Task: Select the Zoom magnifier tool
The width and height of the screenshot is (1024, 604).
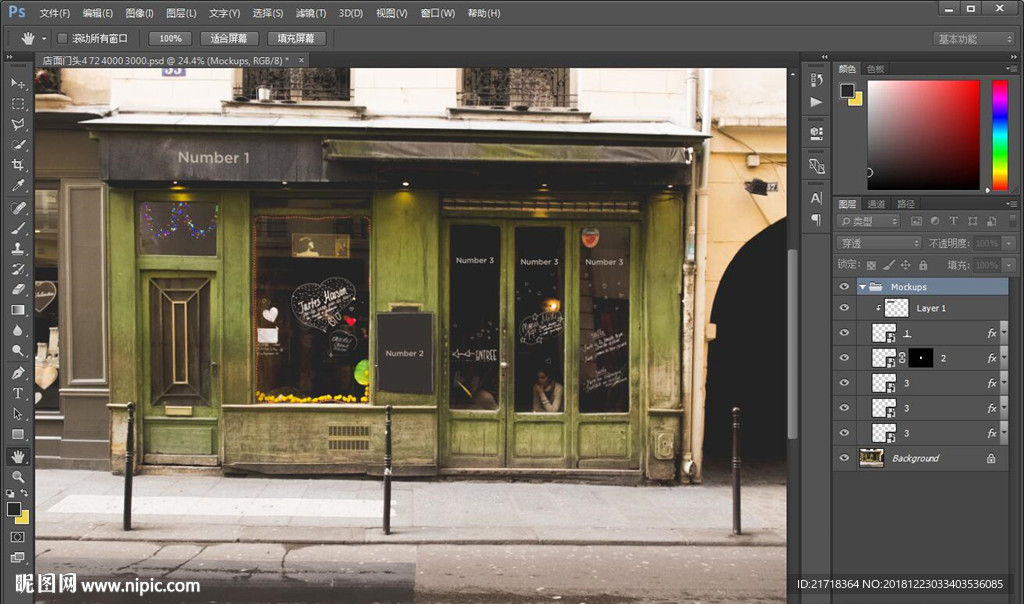Action: pyautogui.click(x=17, y=477)
